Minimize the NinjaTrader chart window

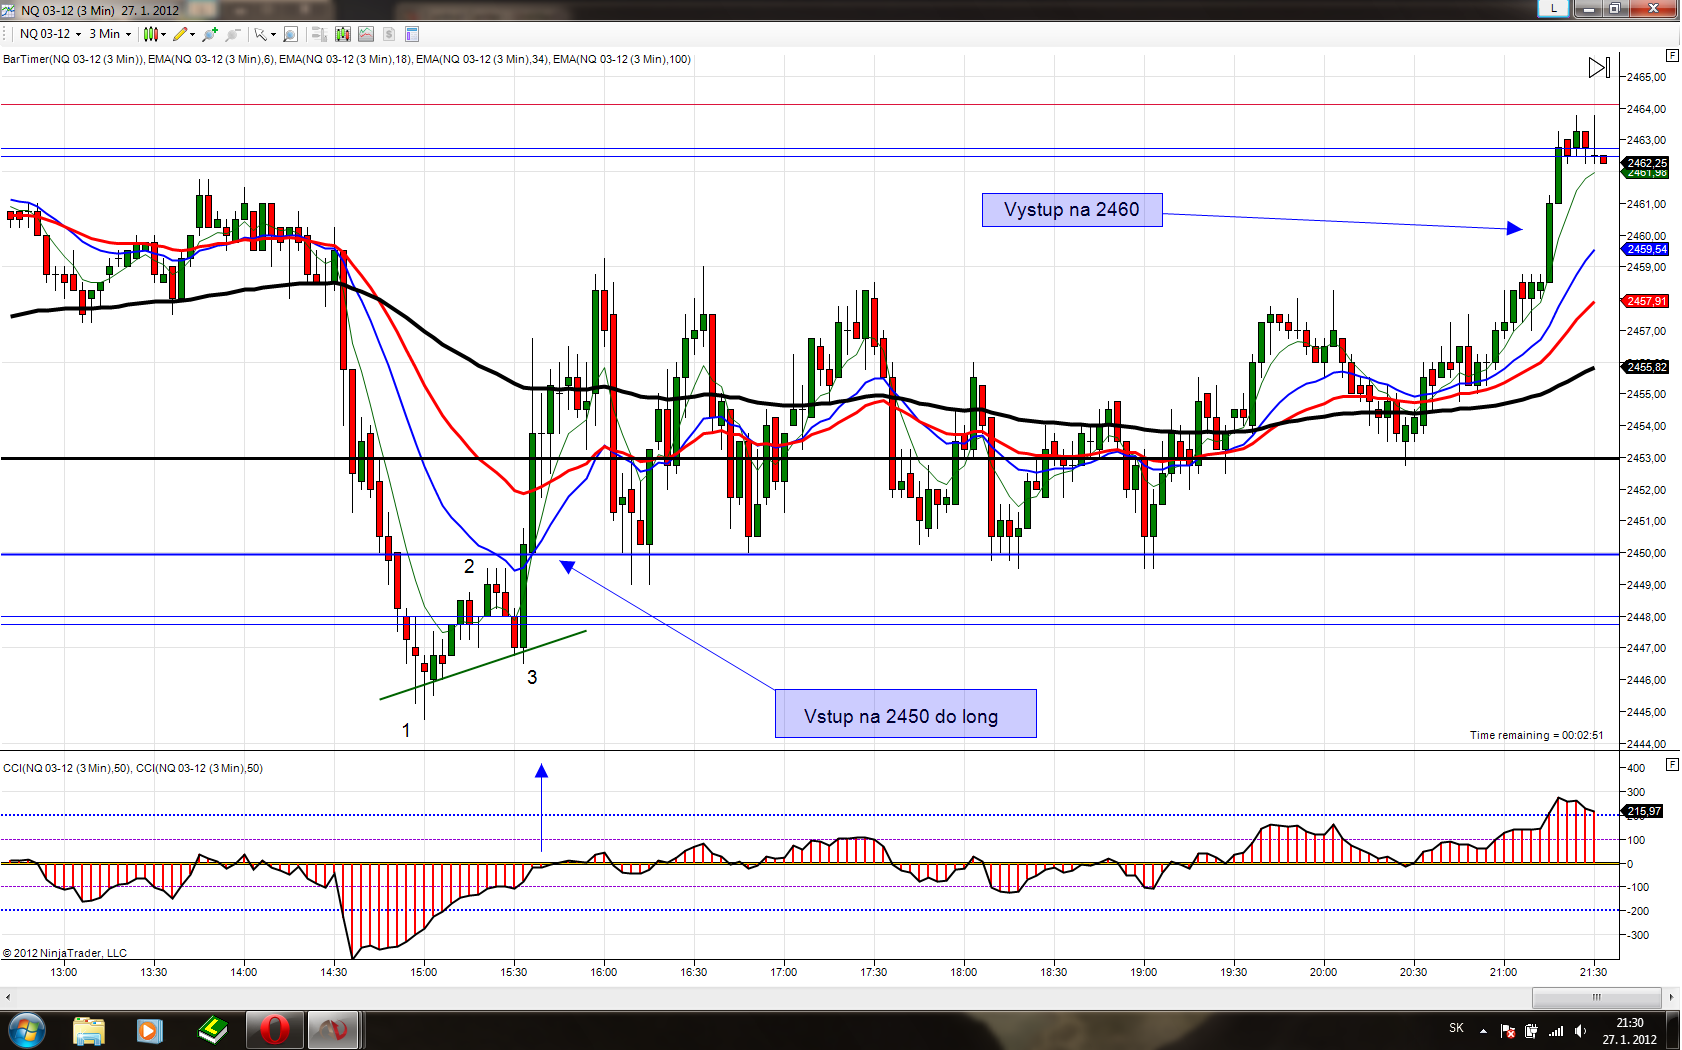click(1588, 8)
